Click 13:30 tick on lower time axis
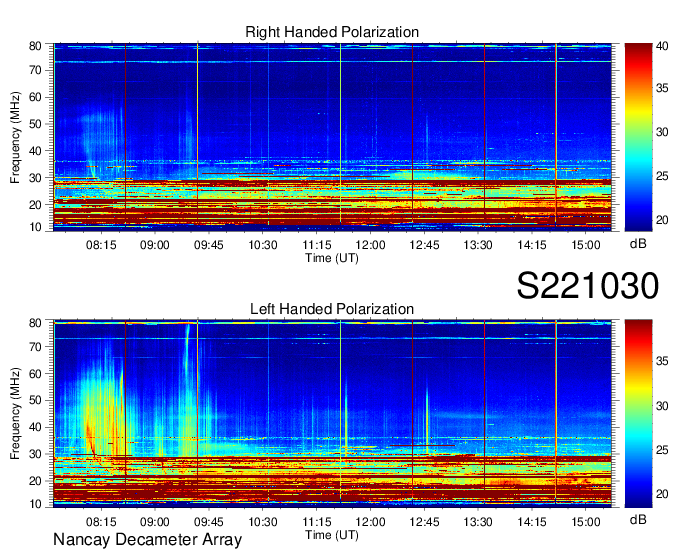680x552 pixels. point(478,522)
